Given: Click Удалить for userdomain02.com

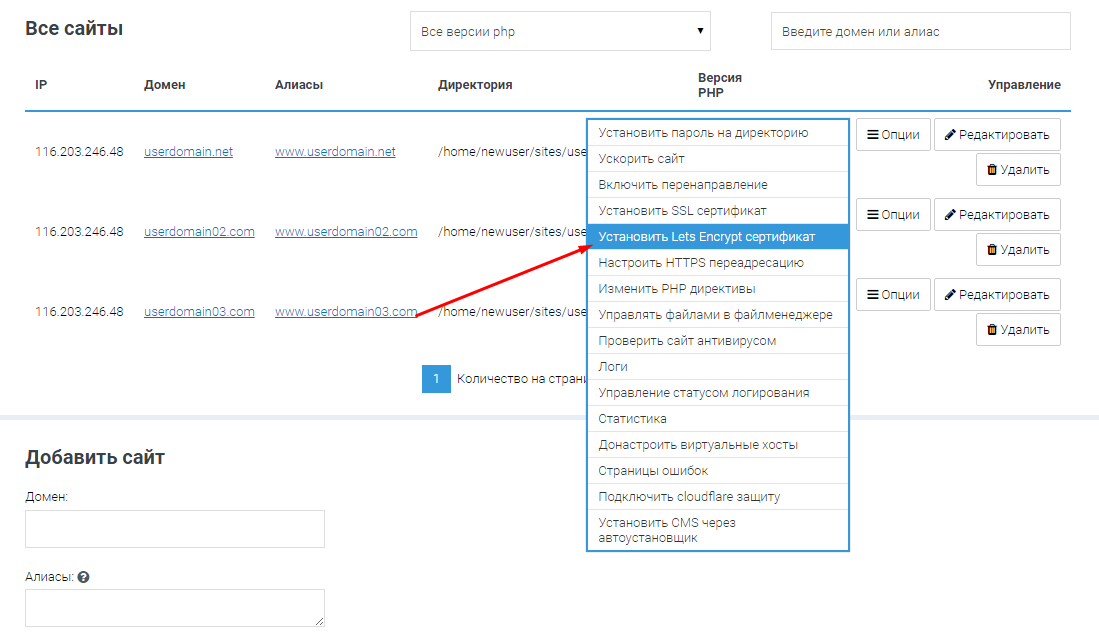Looking at the screenshot, I should [1018, 249].
